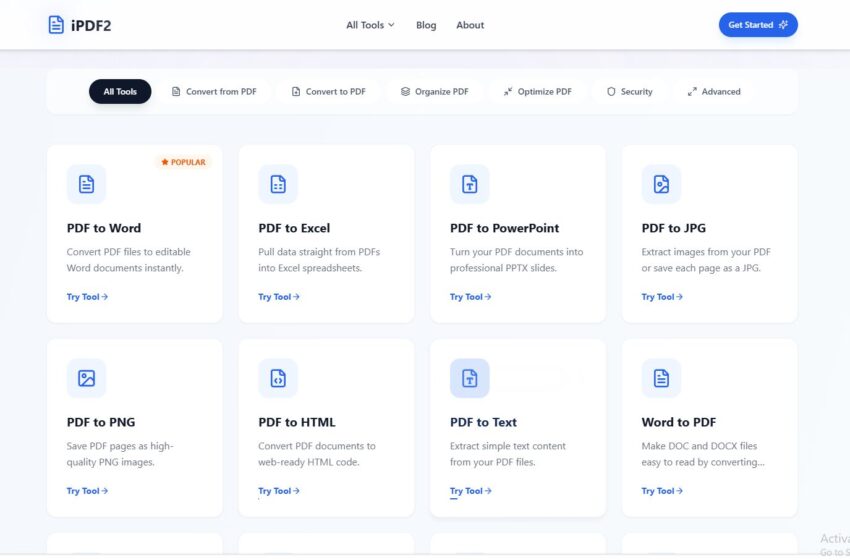The height and width of the screenshot is (560, 850).
Task: Click Try Tool under Word to PDF
Action: point(662,491)
